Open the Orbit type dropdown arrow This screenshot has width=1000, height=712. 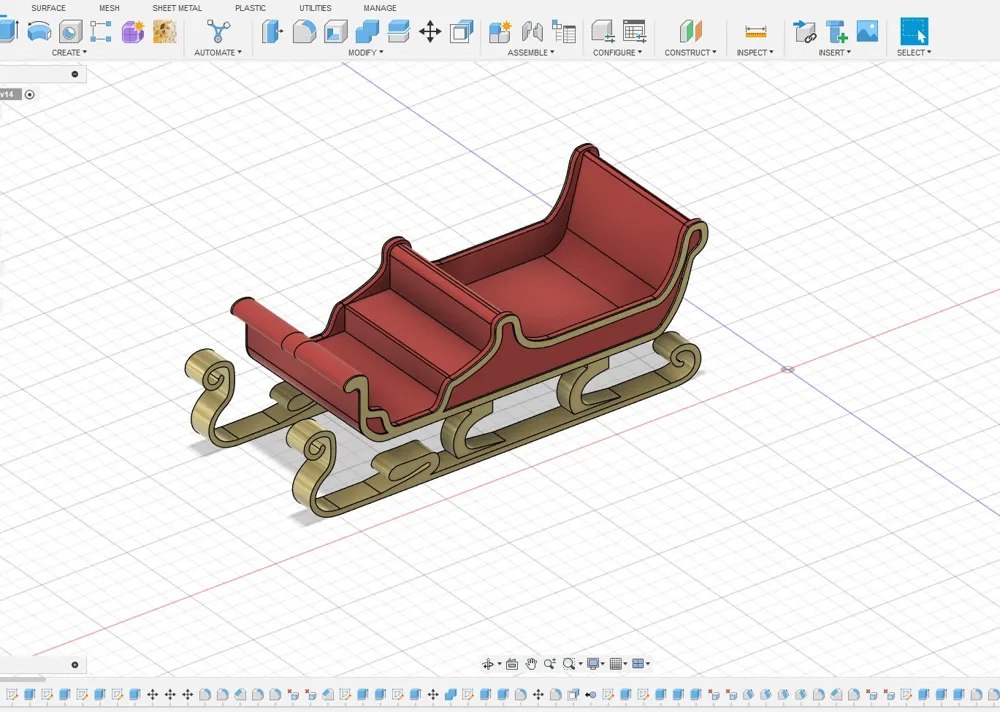(x=499, y=664)
